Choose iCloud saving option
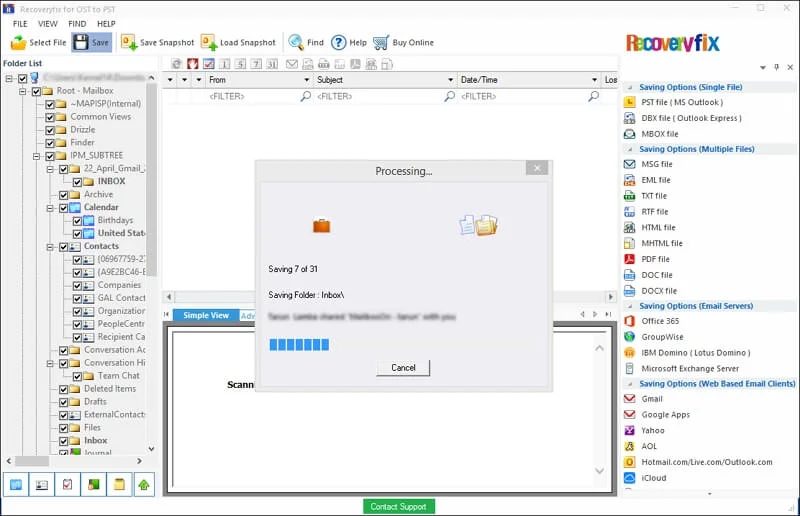This screenshot has width=800, height=516. (646, 478)
